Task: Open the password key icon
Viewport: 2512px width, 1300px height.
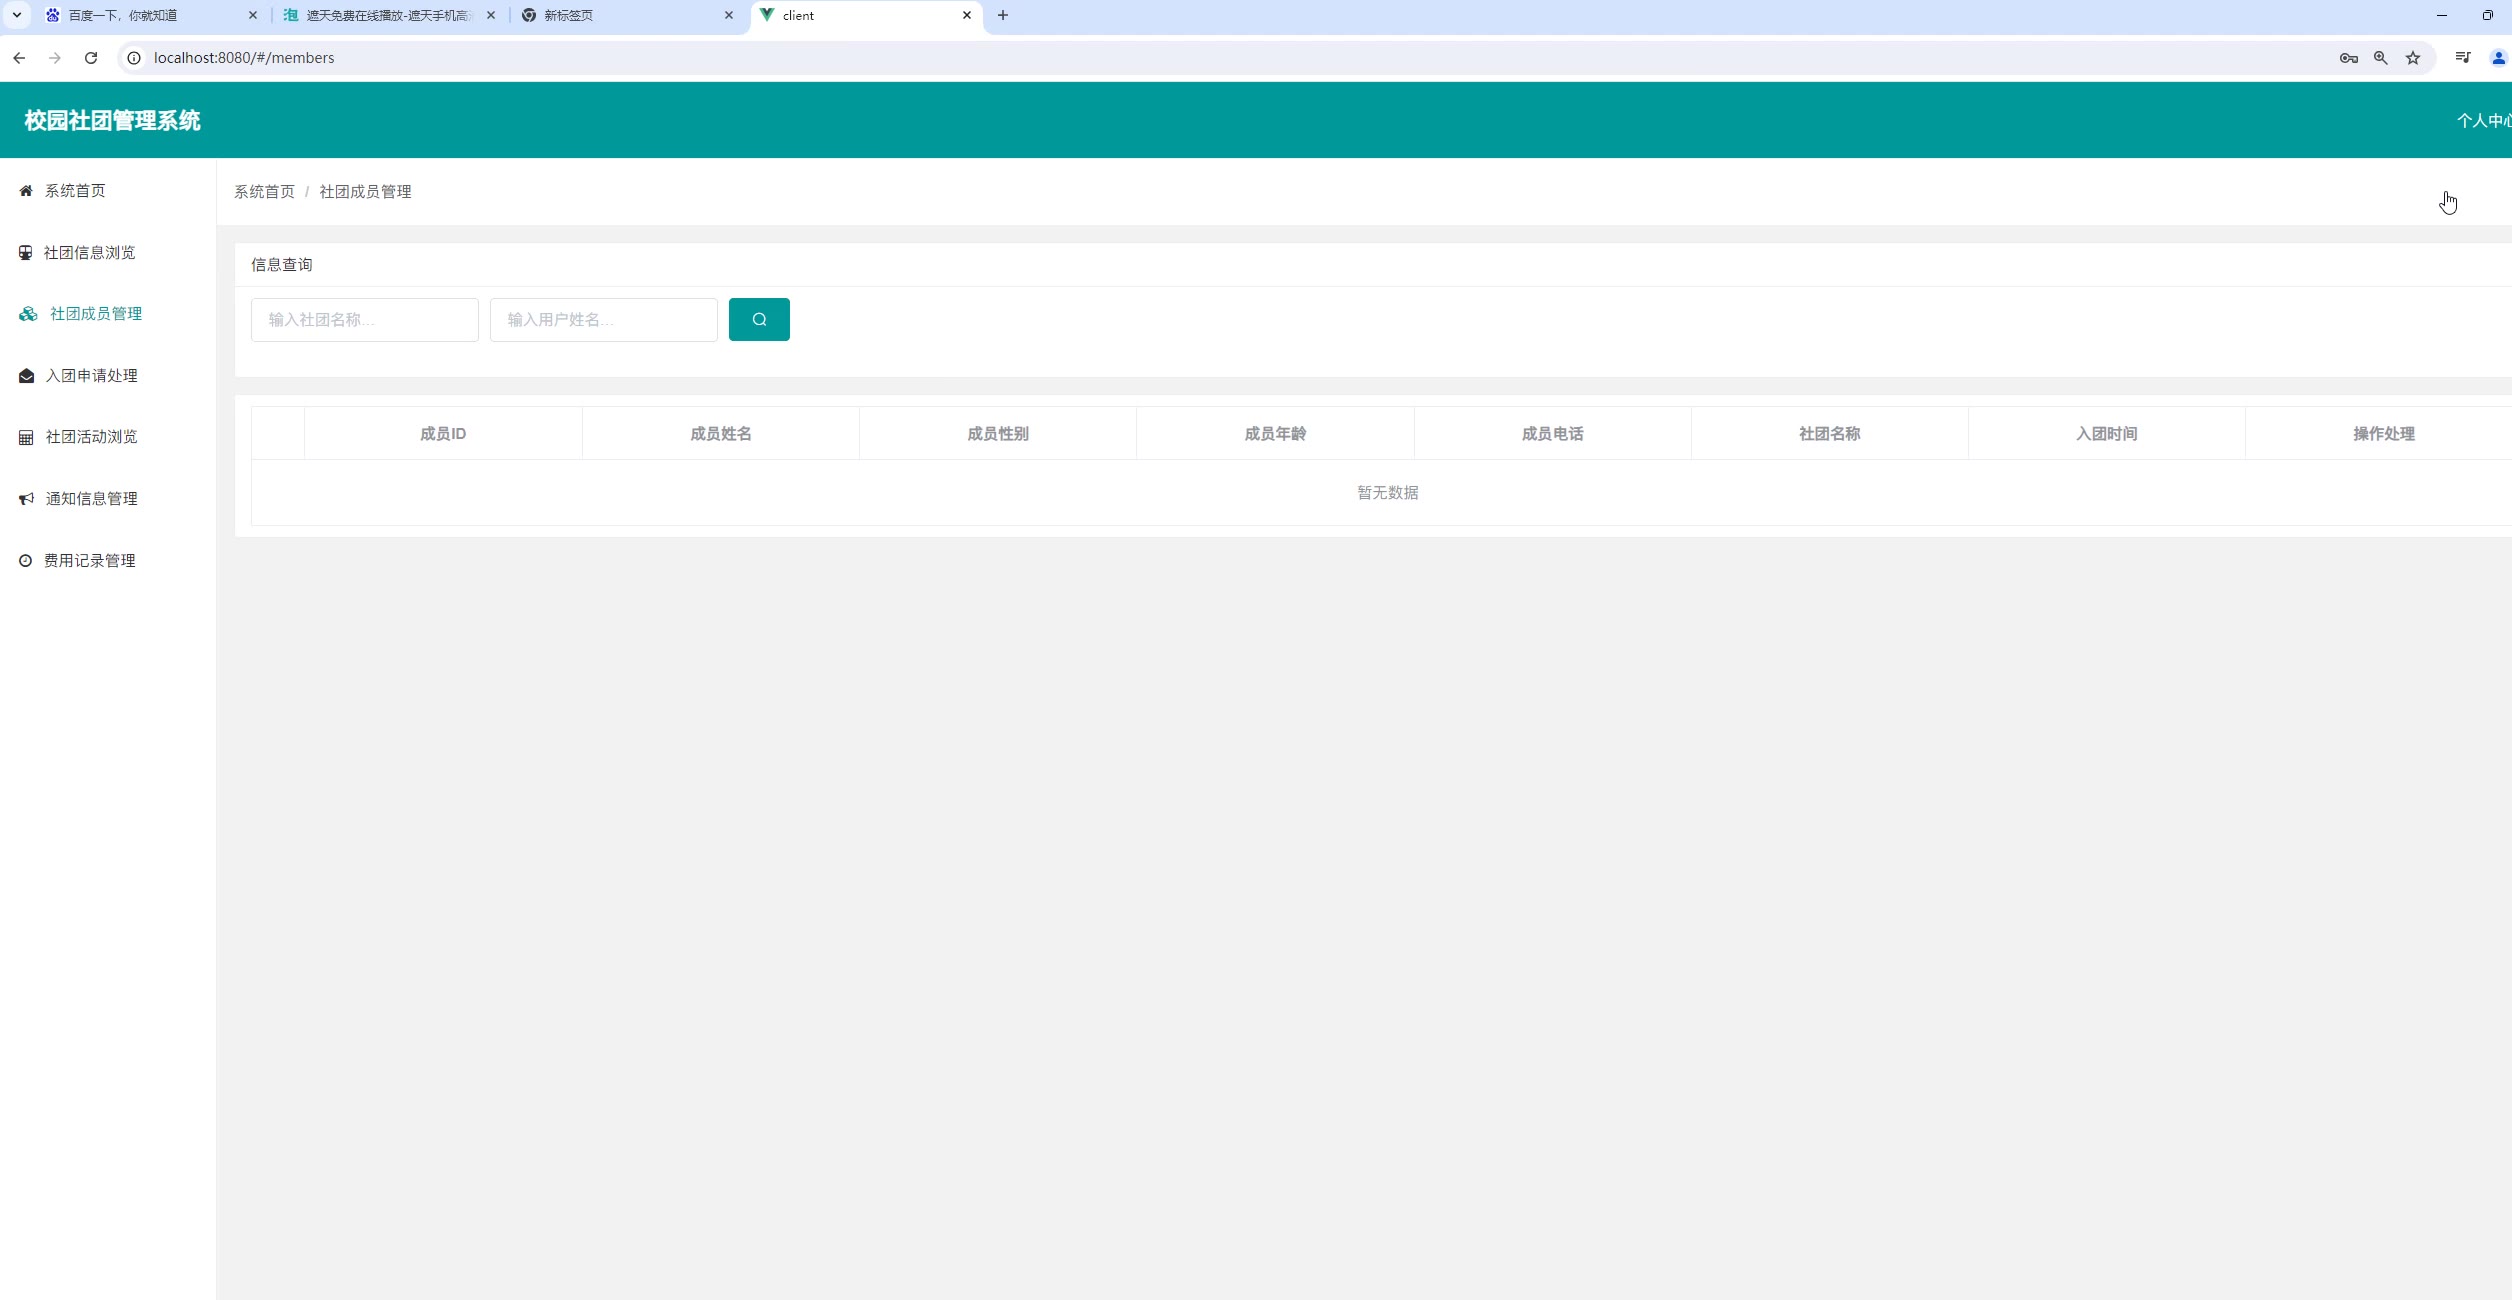Action: coord(2348,58)
